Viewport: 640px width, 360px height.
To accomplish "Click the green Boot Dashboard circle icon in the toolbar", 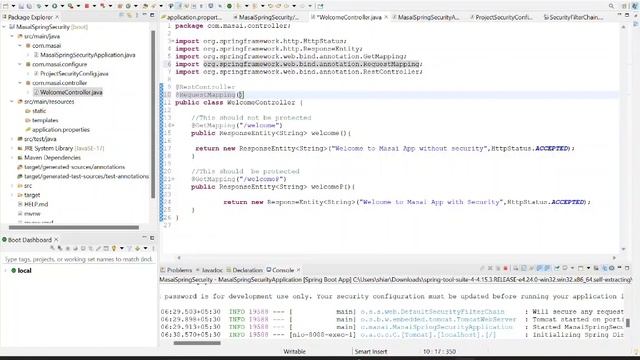I will [x=229, y=6].
